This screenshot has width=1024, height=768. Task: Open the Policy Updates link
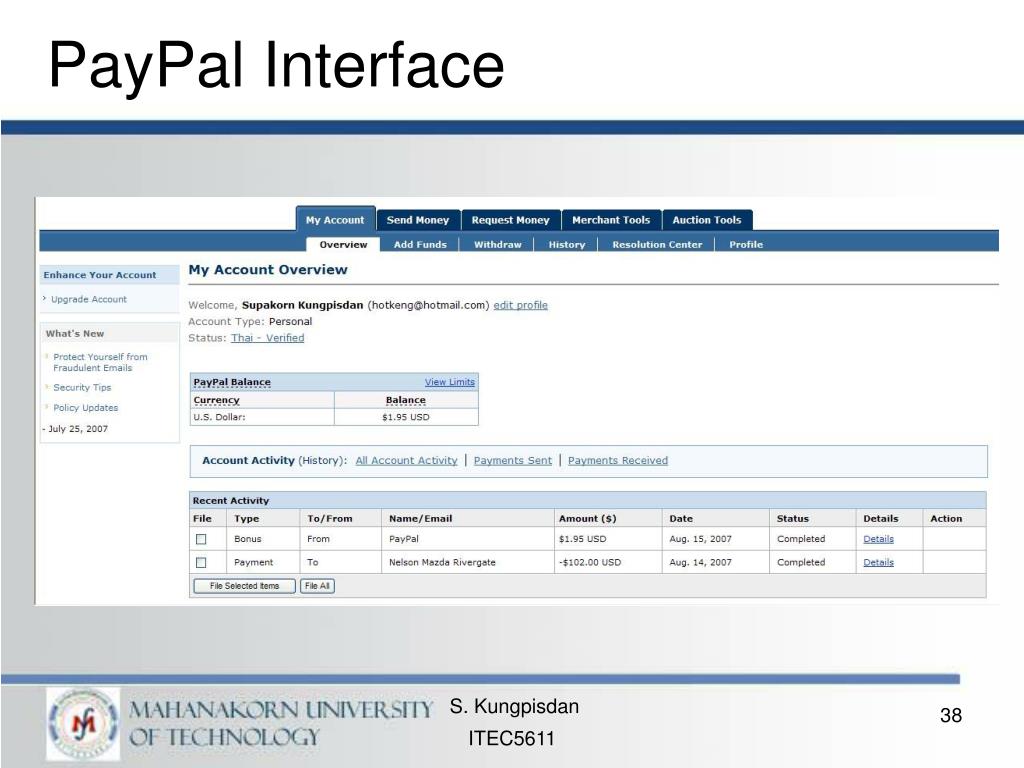pyautogui.click(x=86, y=408)
